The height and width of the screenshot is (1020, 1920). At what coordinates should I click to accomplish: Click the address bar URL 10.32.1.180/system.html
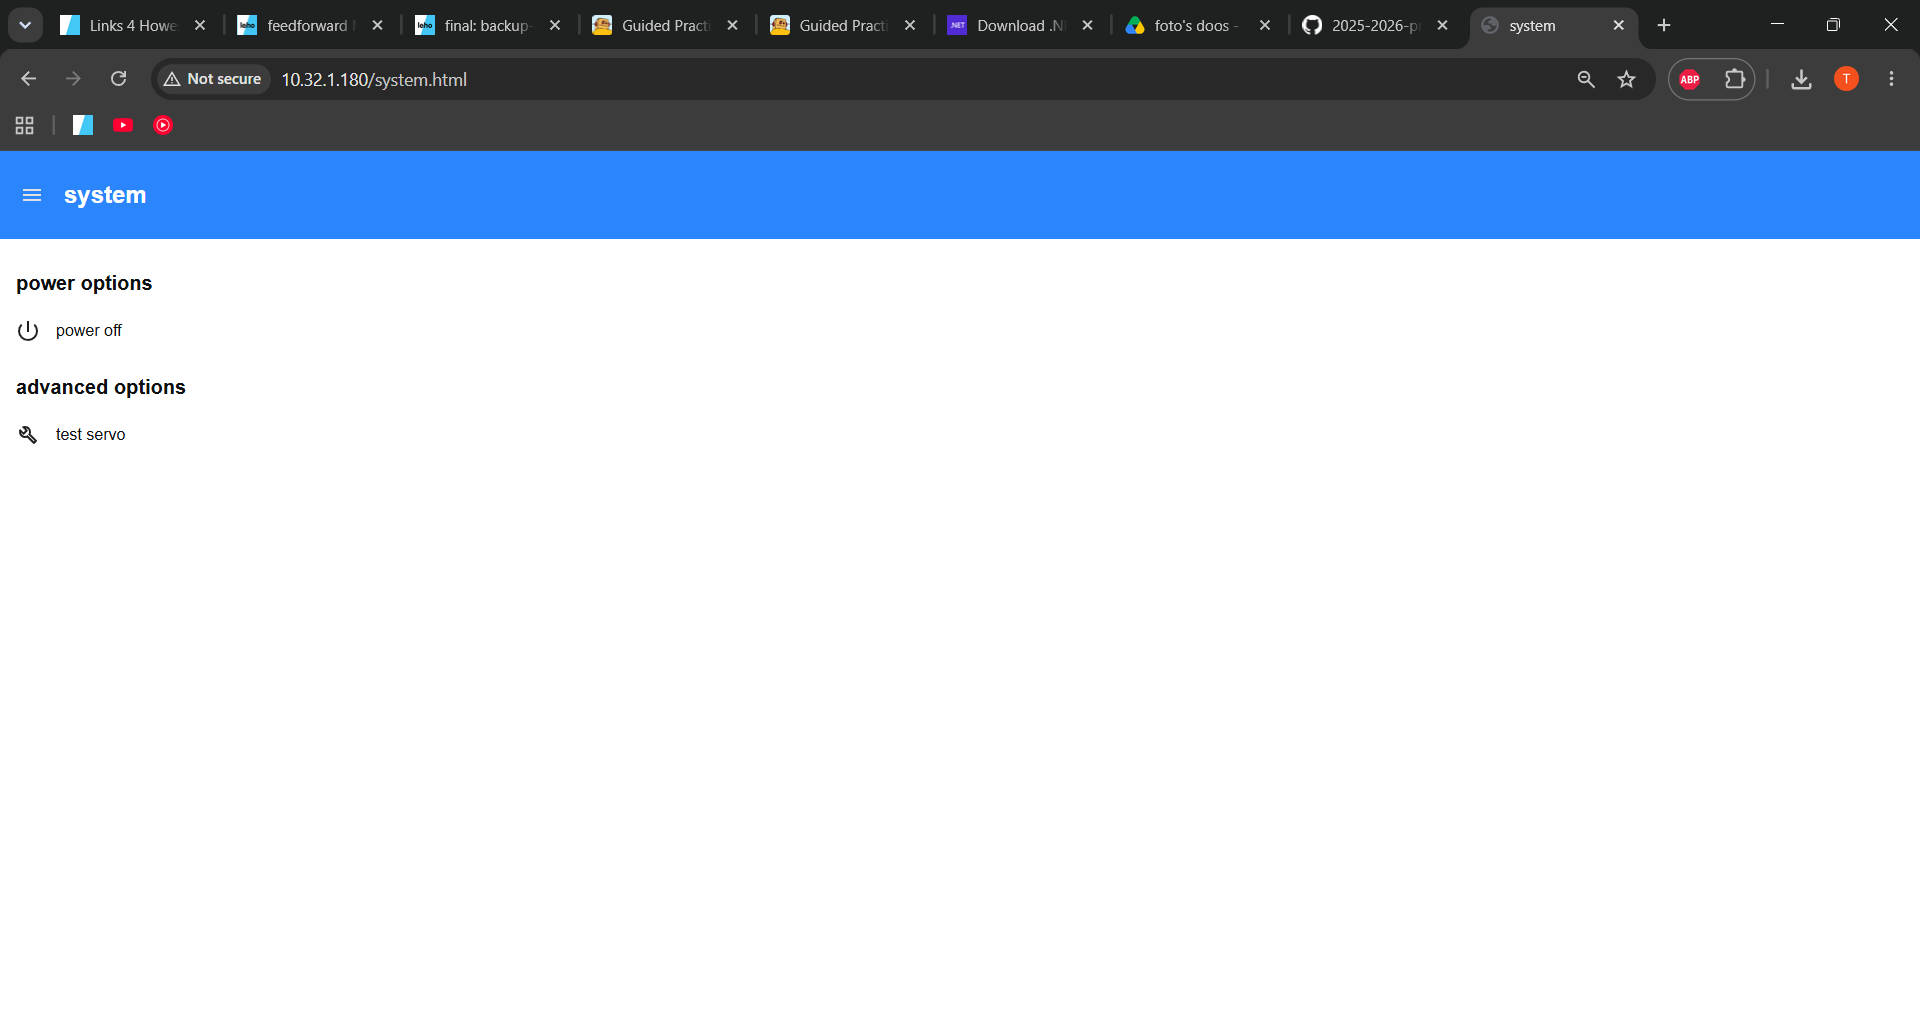[374, 79]
